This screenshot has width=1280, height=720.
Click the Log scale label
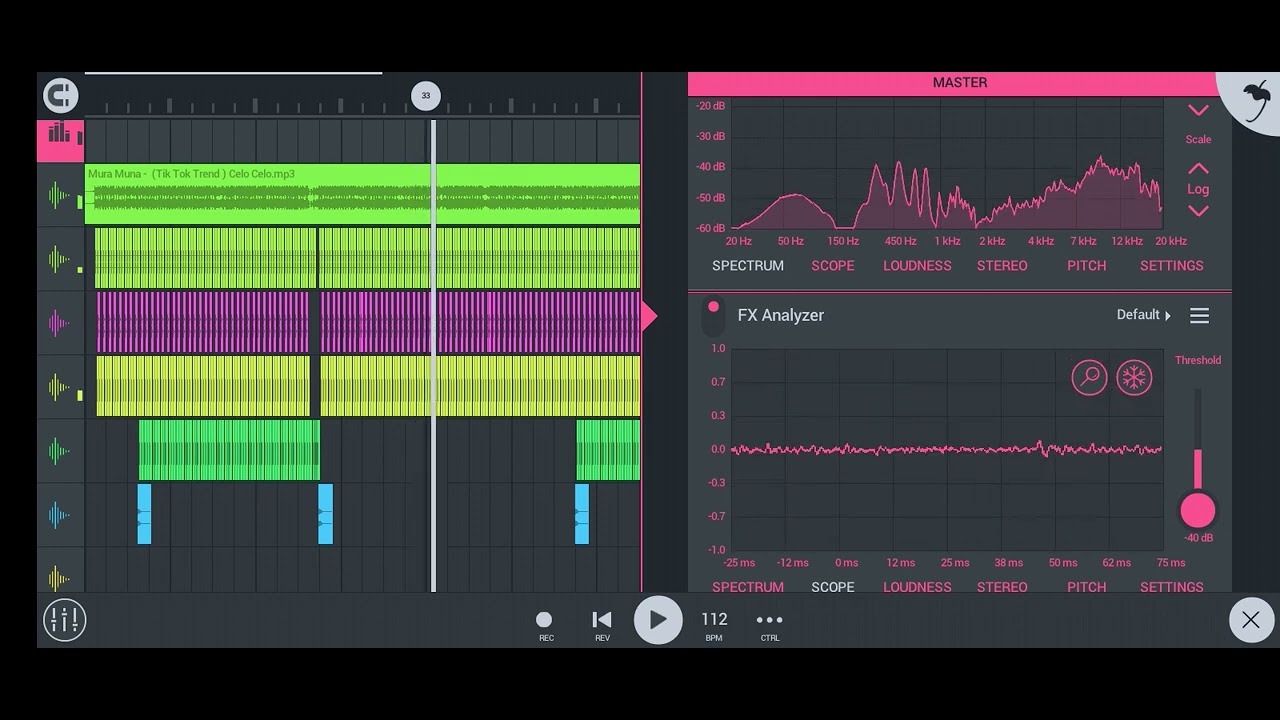[1198, 189]
